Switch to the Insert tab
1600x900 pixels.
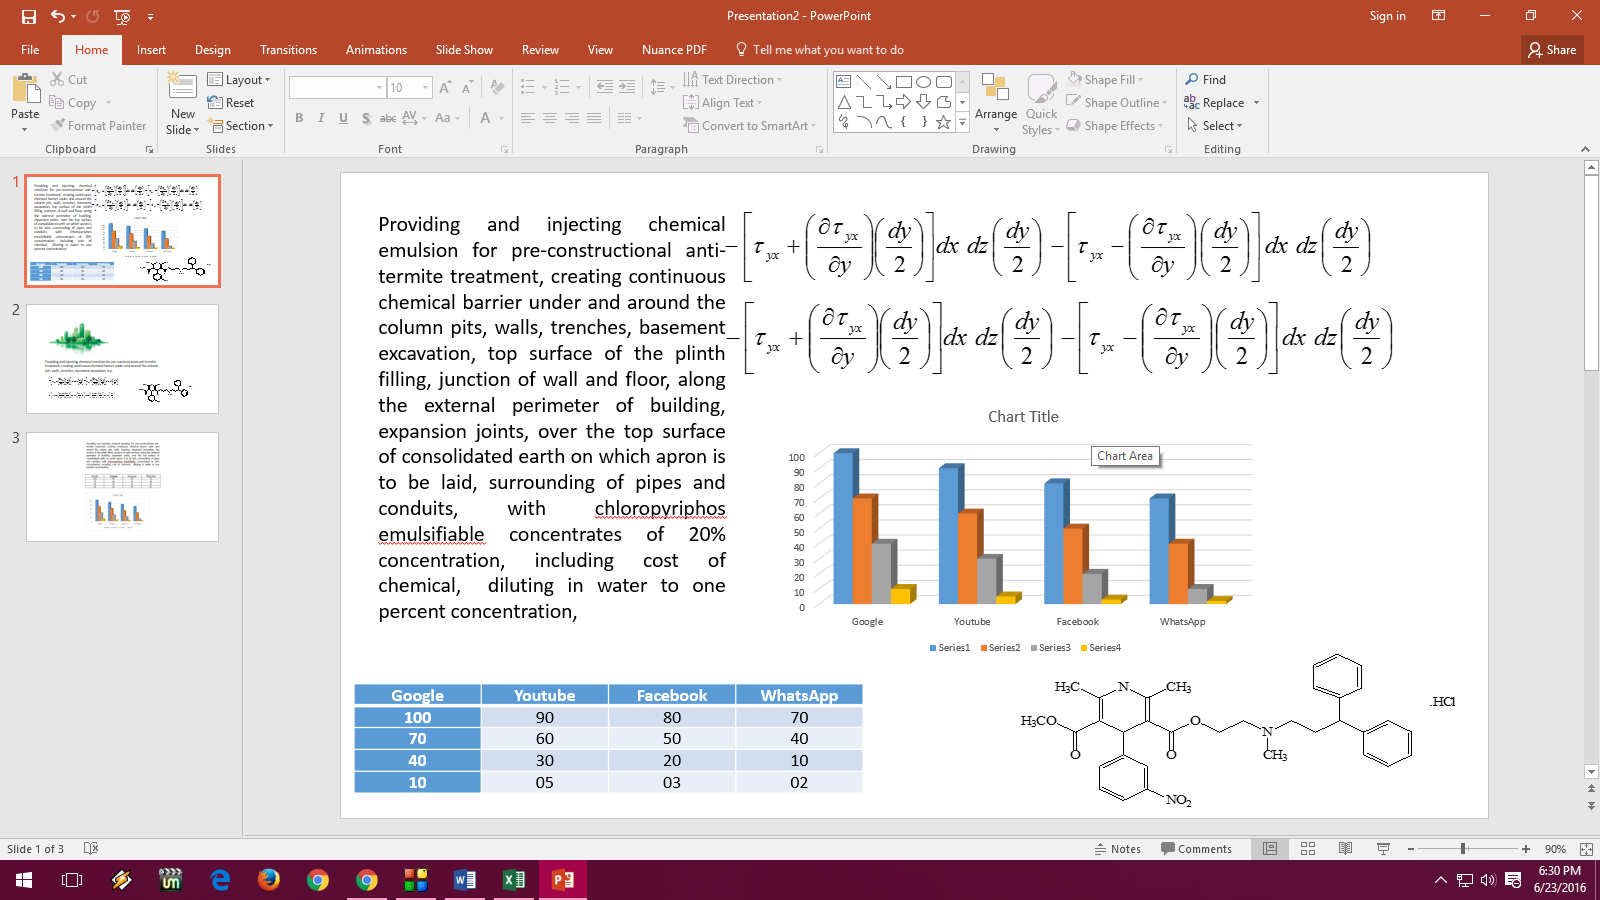pyautogui.click(x=150, y=49)
